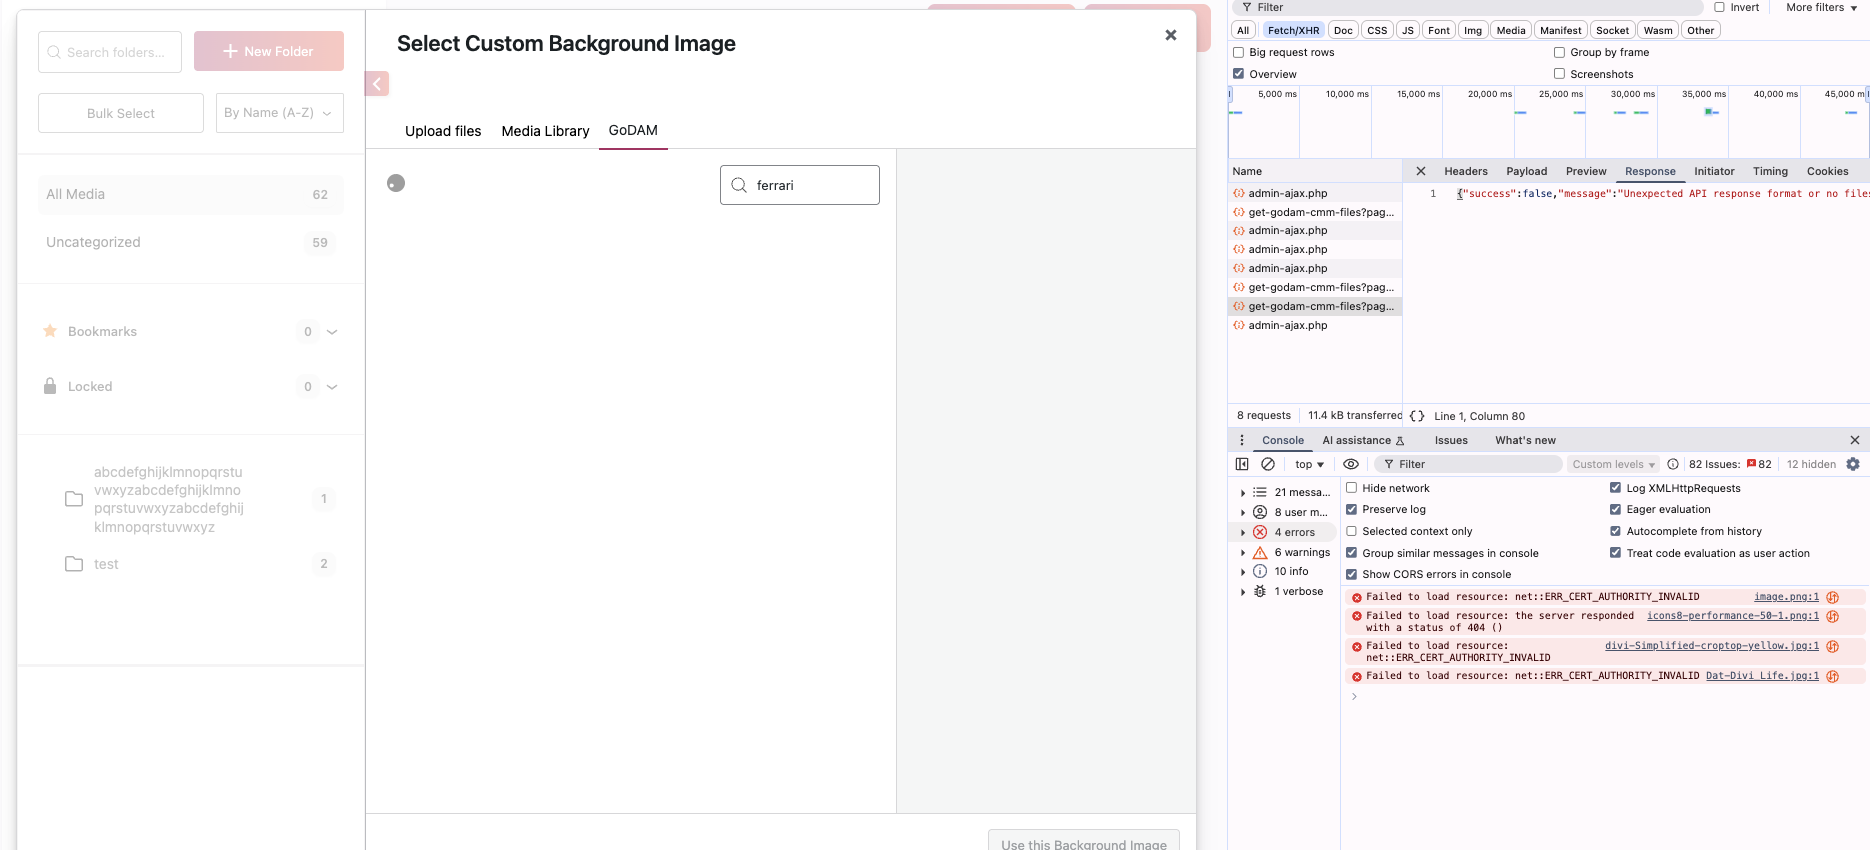Open the drawer three-dot menu
This screenshot has width=1870, height=850.
[x=1242, y=440]
